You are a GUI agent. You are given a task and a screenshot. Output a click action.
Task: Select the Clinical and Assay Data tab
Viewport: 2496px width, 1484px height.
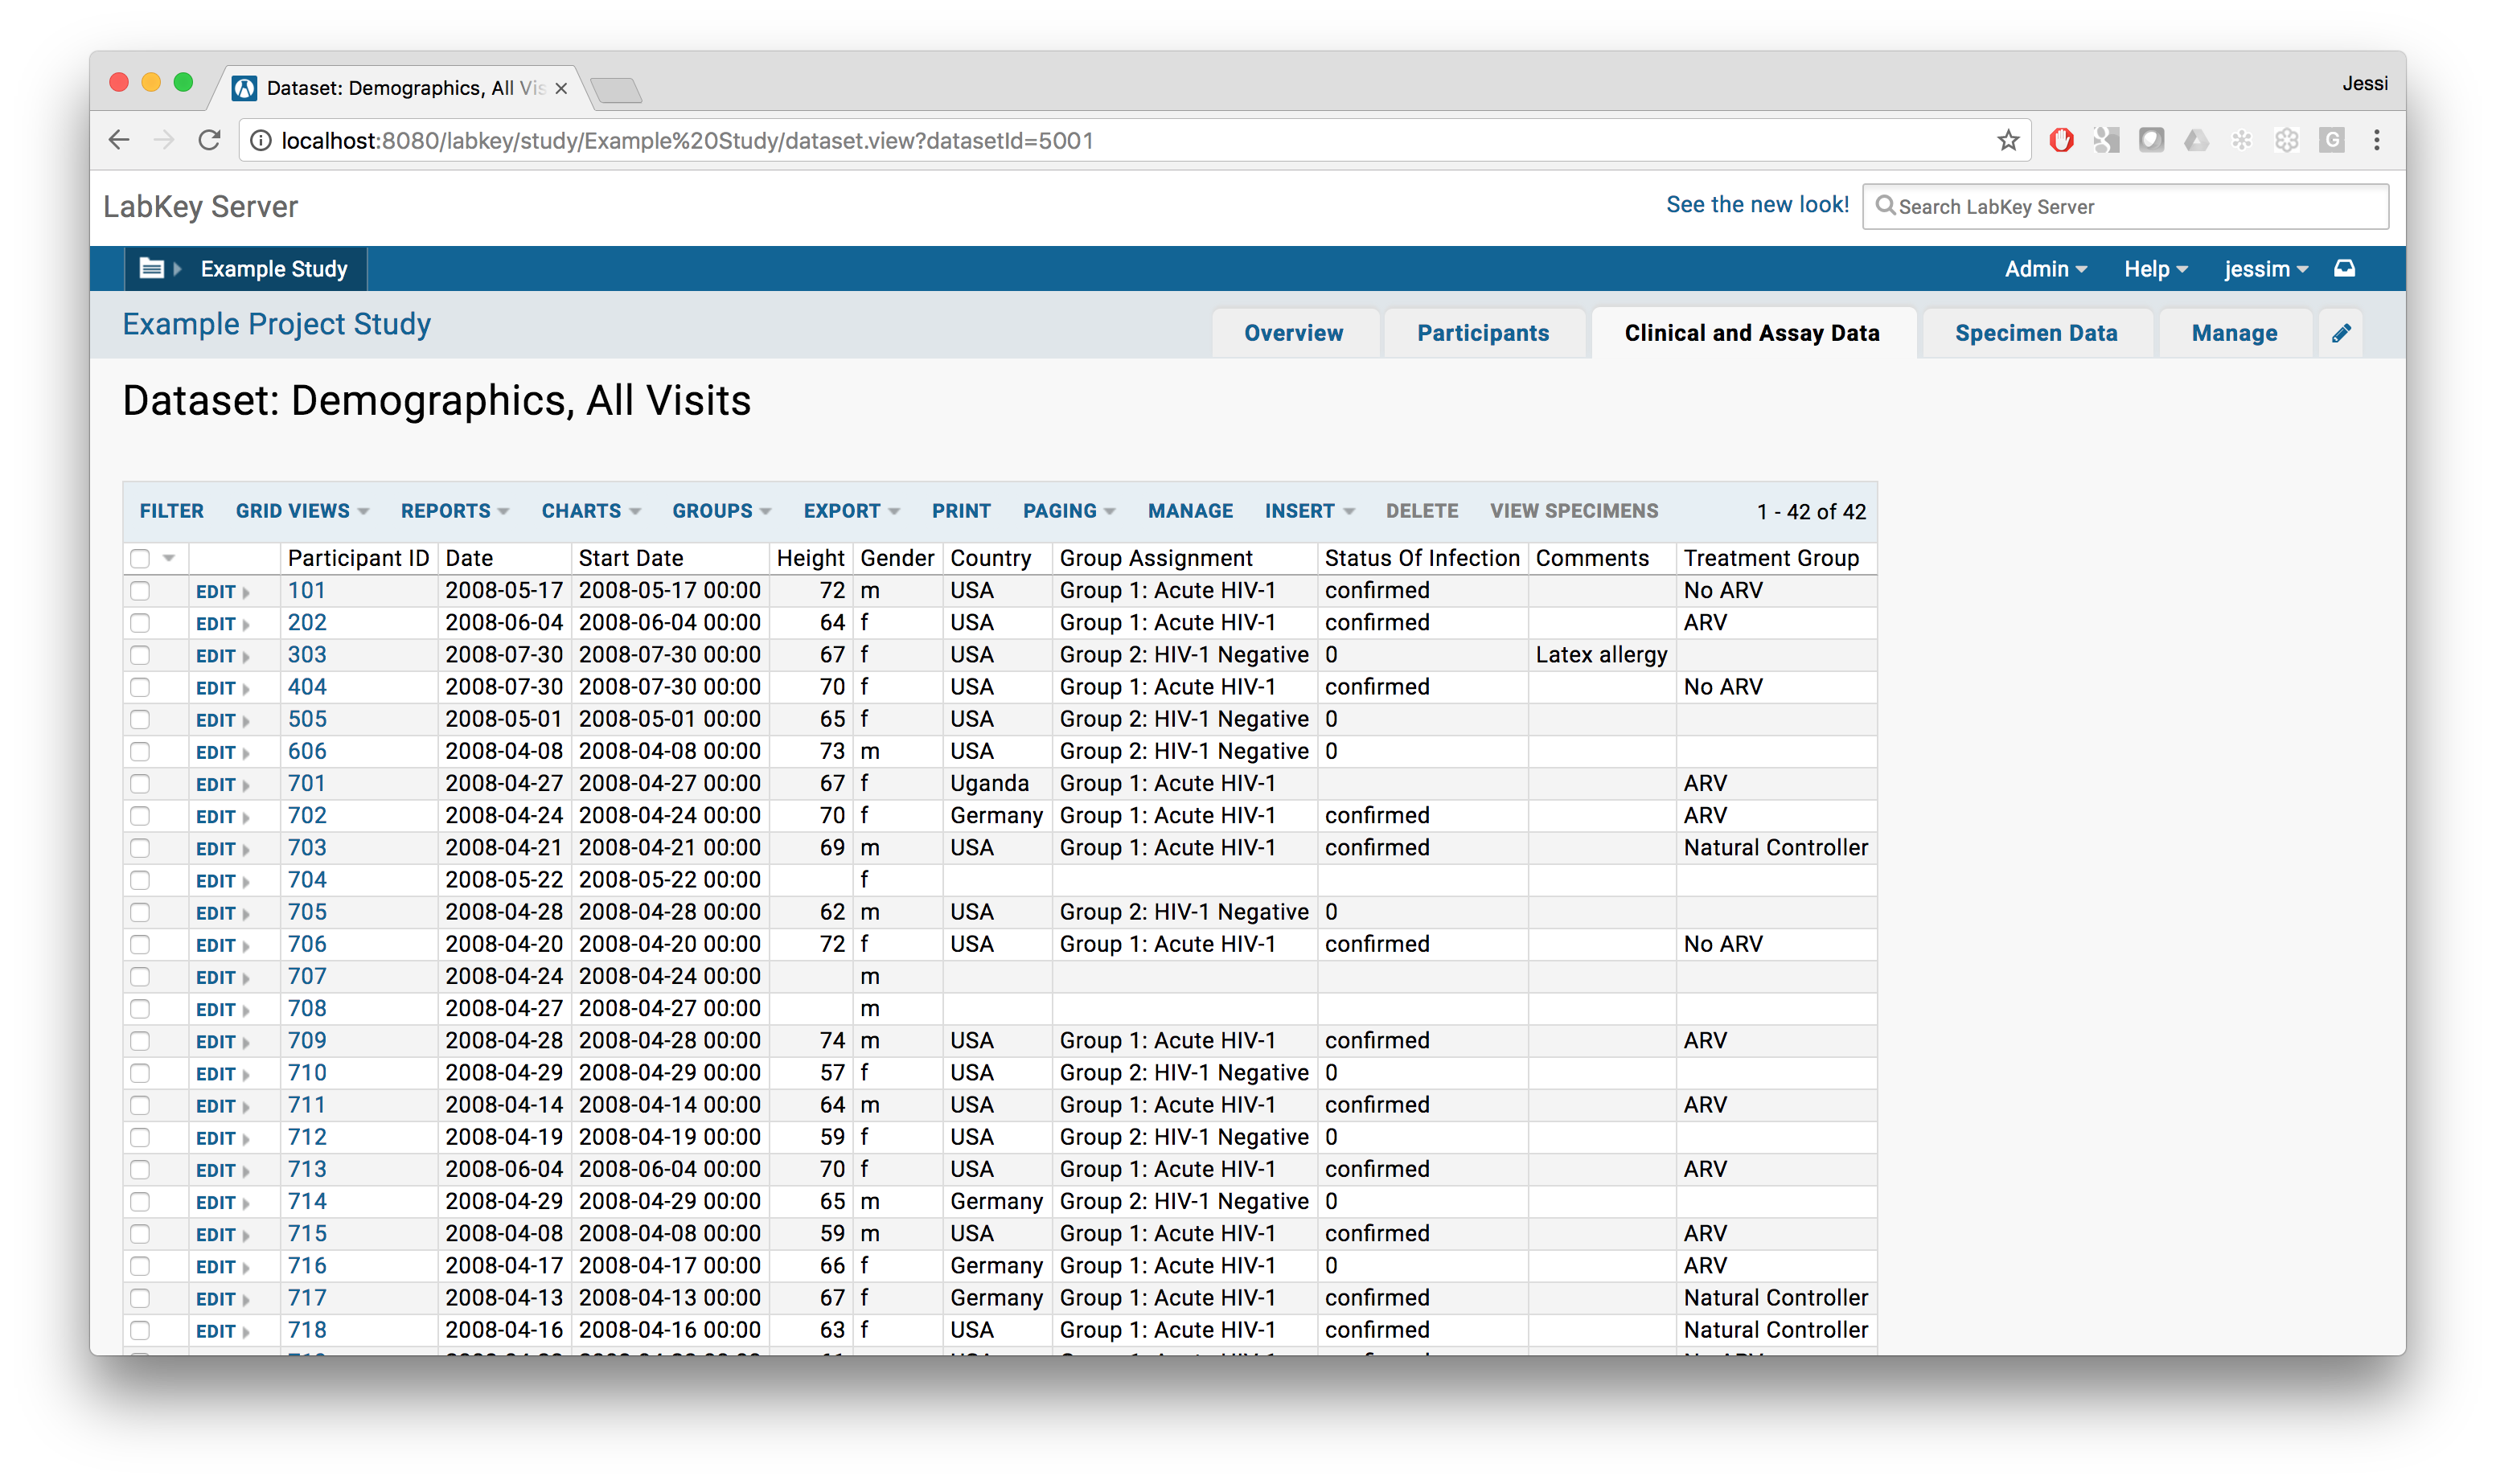coord(1751,333)
